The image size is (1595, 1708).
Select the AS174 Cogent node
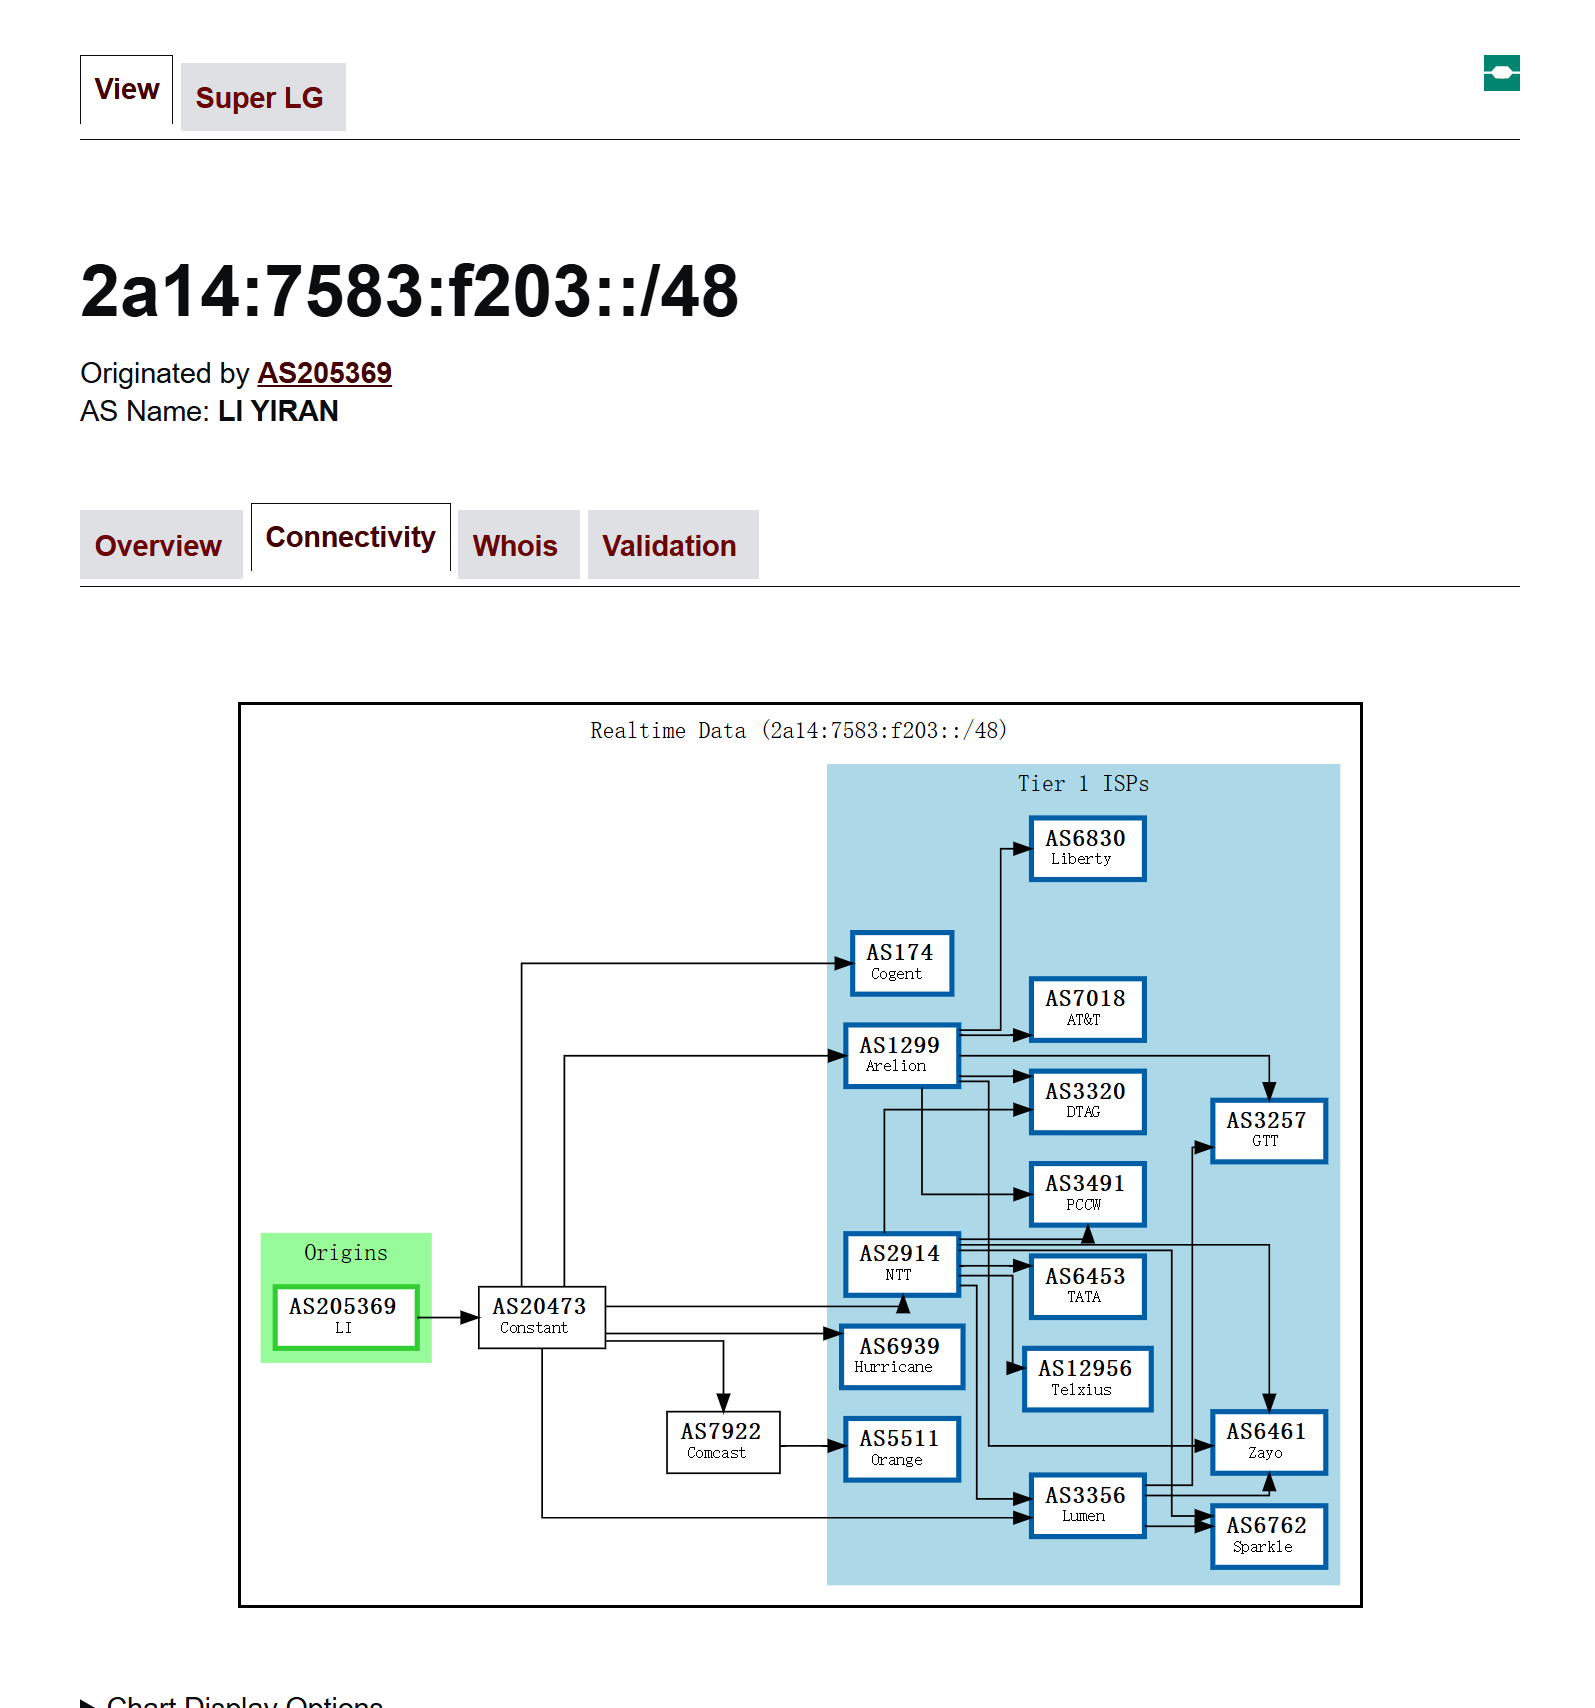coord(901,963)
